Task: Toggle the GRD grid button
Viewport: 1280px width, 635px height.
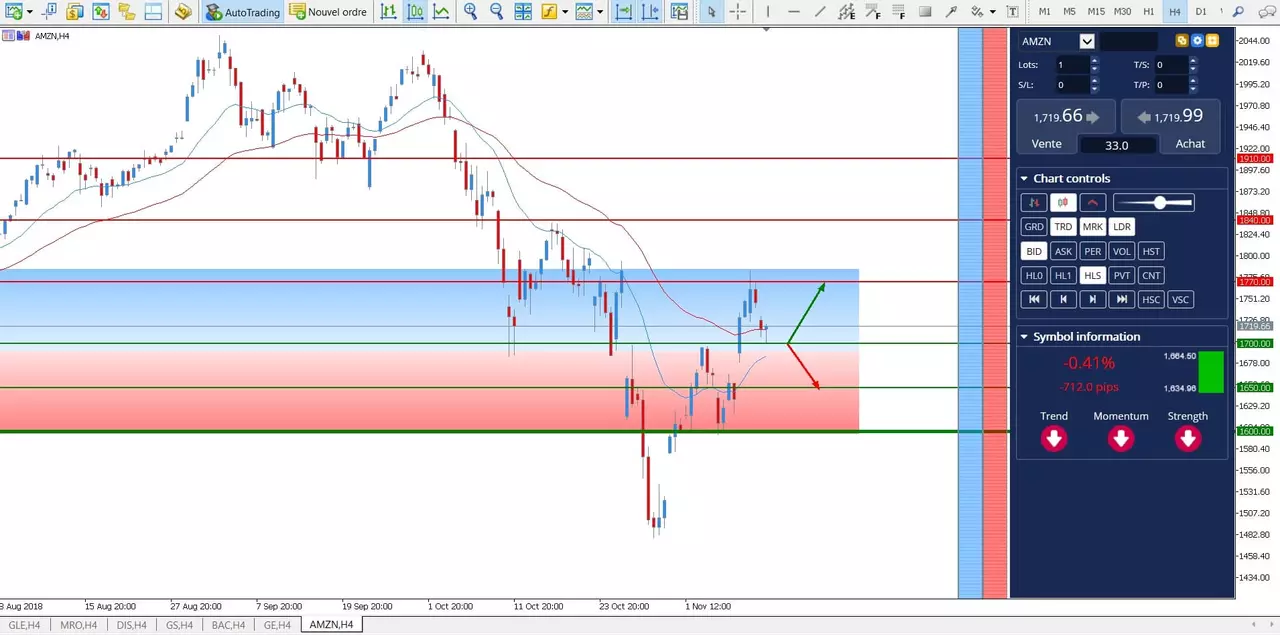Action: click(1034, 227)
